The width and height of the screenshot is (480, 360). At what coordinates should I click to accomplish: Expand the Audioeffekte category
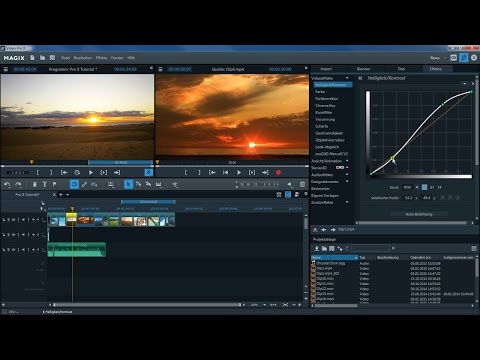347,175
